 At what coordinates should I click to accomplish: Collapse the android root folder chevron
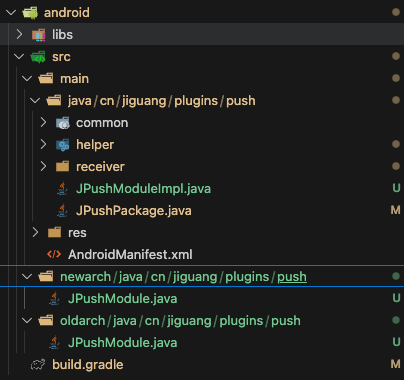(11, 13)
